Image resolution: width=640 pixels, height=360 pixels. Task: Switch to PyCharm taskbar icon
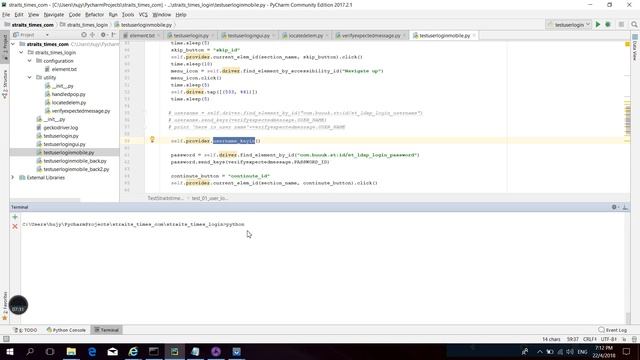coord(175,351)
